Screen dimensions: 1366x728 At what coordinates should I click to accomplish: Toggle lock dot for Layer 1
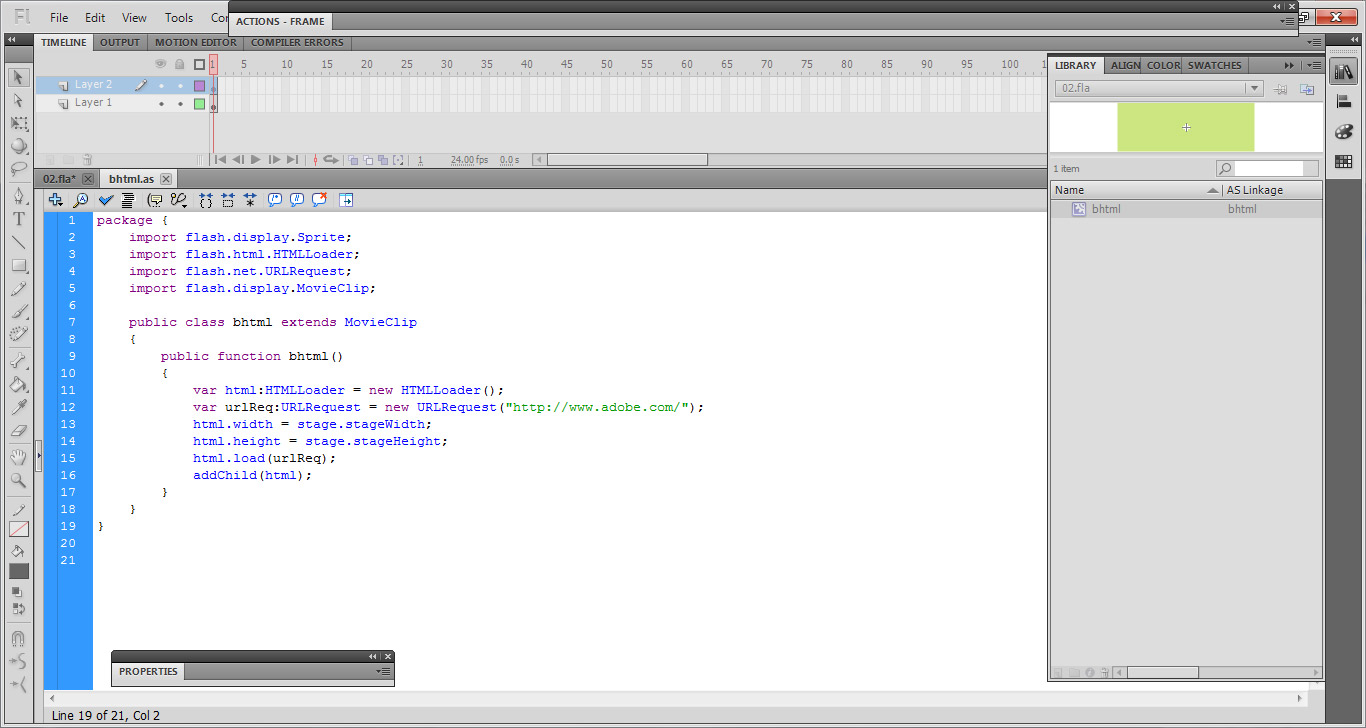point(180,103)
